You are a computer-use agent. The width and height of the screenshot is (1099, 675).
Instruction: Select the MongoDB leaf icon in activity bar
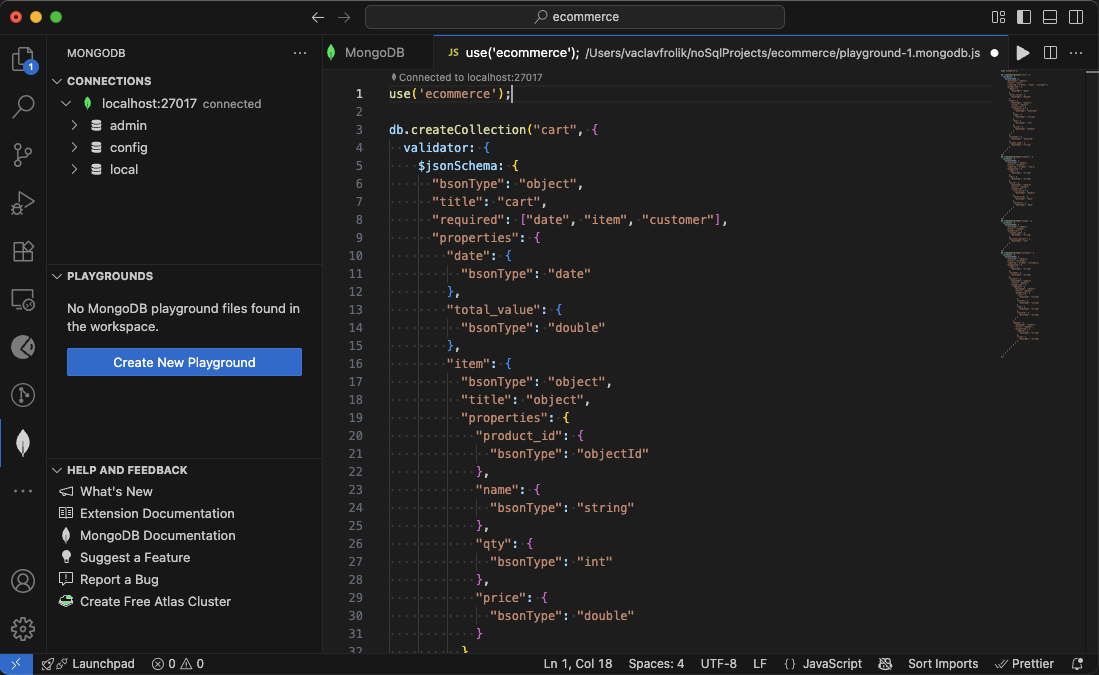(x=22, y=442)
